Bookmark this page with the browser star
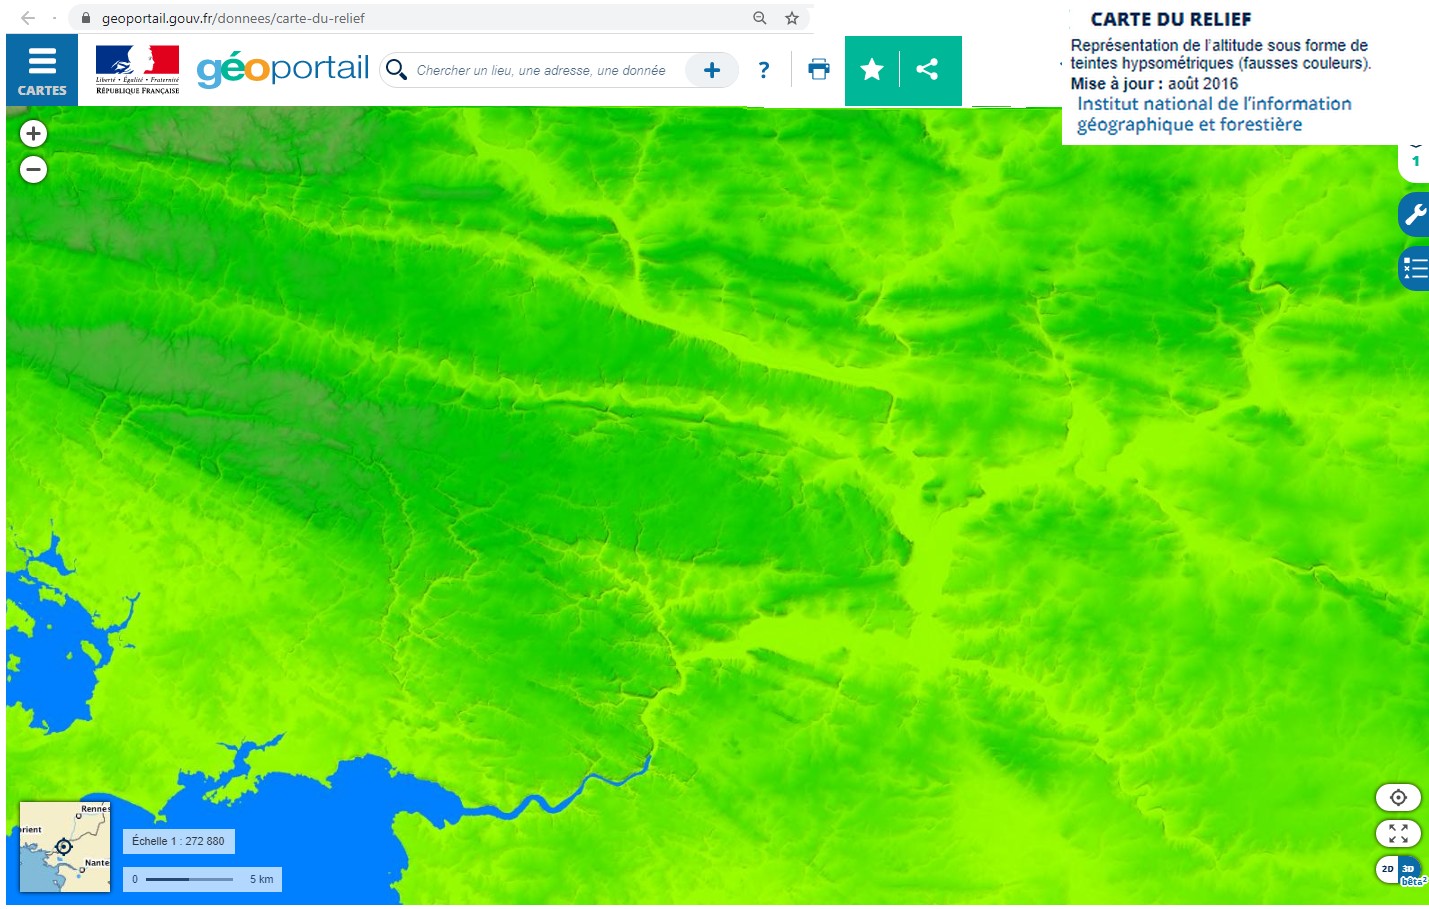The height and width of the screenshot is (909, 1429). point(792,18)
